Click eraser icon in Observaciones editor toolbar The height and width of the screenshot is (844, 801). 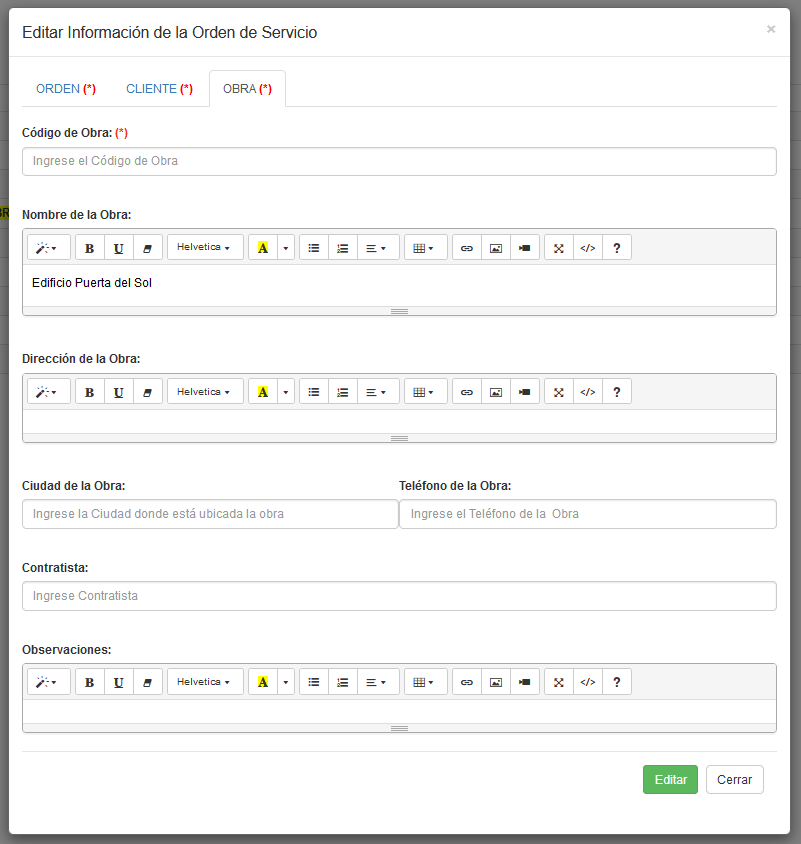tap(148, 682)
